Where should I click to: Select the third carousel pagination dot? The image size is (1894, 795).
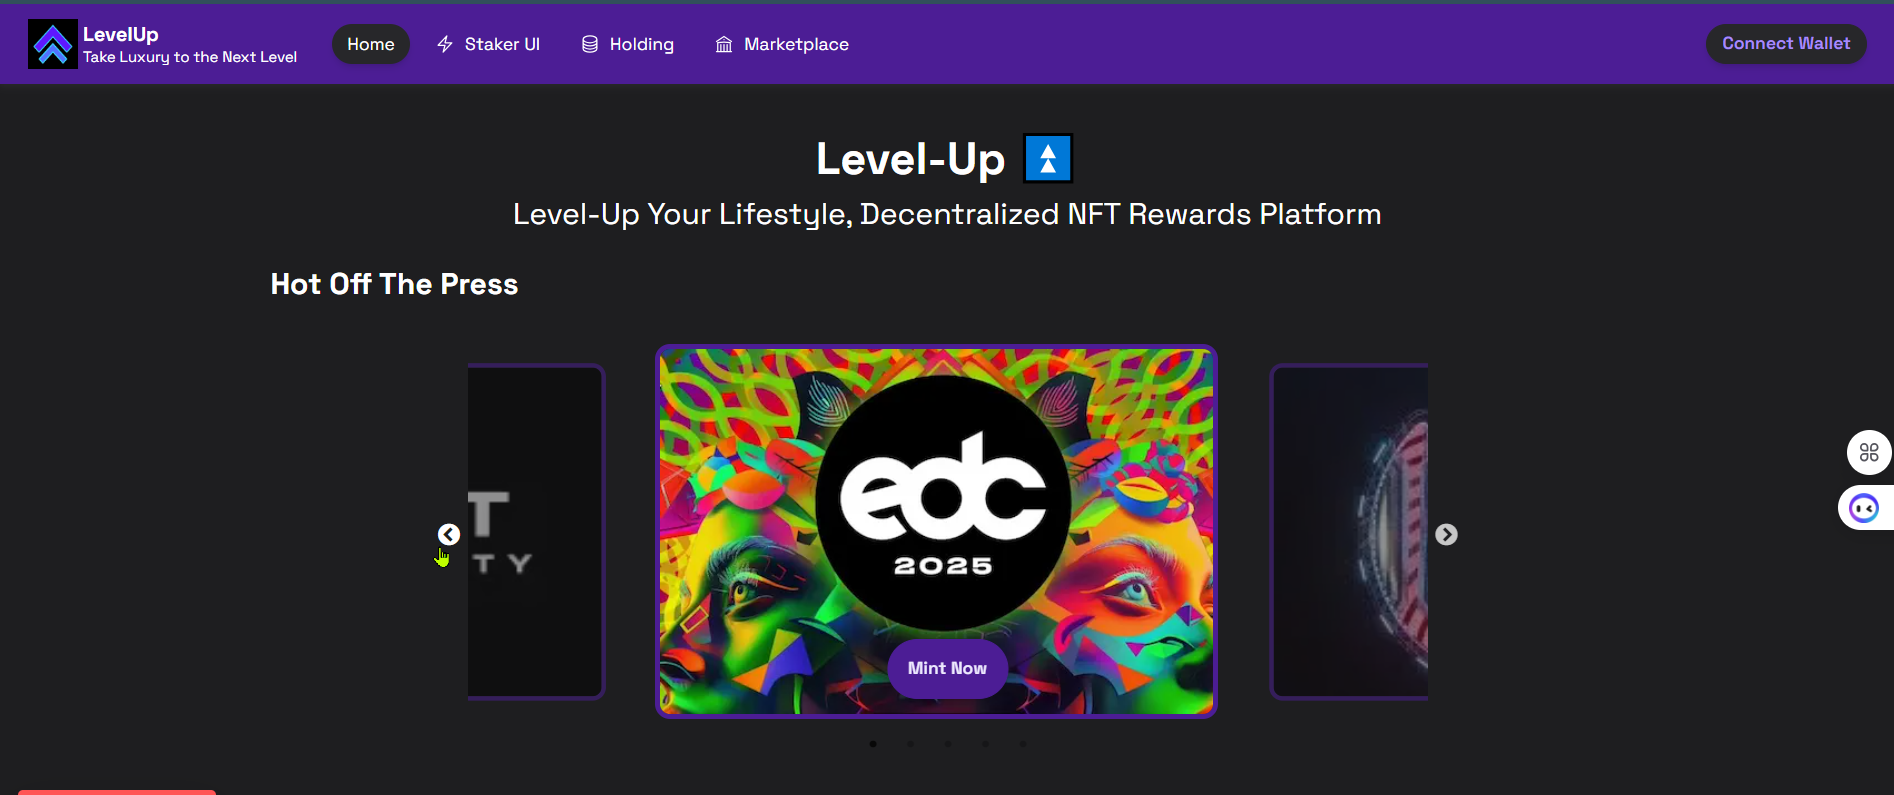[x=948, y=744]
